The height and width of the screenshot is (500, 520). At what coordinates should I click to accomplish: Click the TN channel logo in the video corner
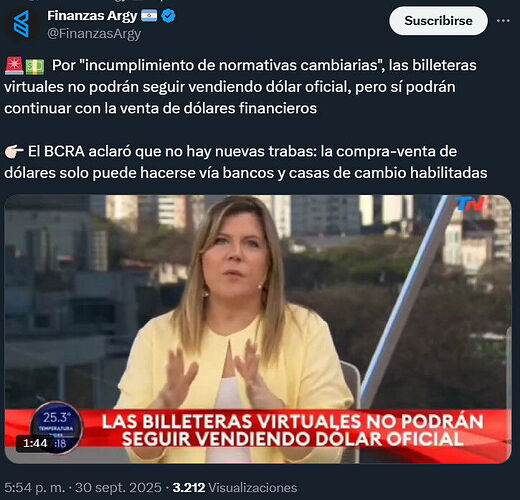click(470, 204)
